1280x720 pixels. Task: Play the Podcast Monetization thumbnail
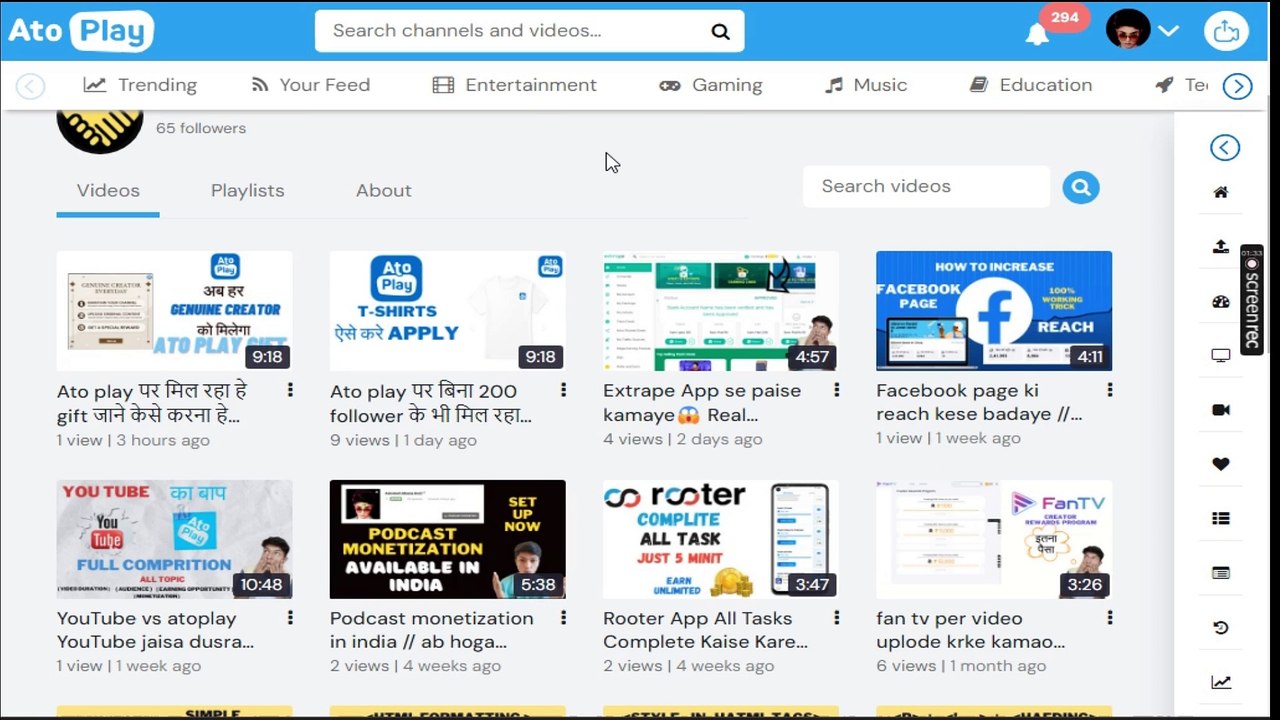(447, 539)
